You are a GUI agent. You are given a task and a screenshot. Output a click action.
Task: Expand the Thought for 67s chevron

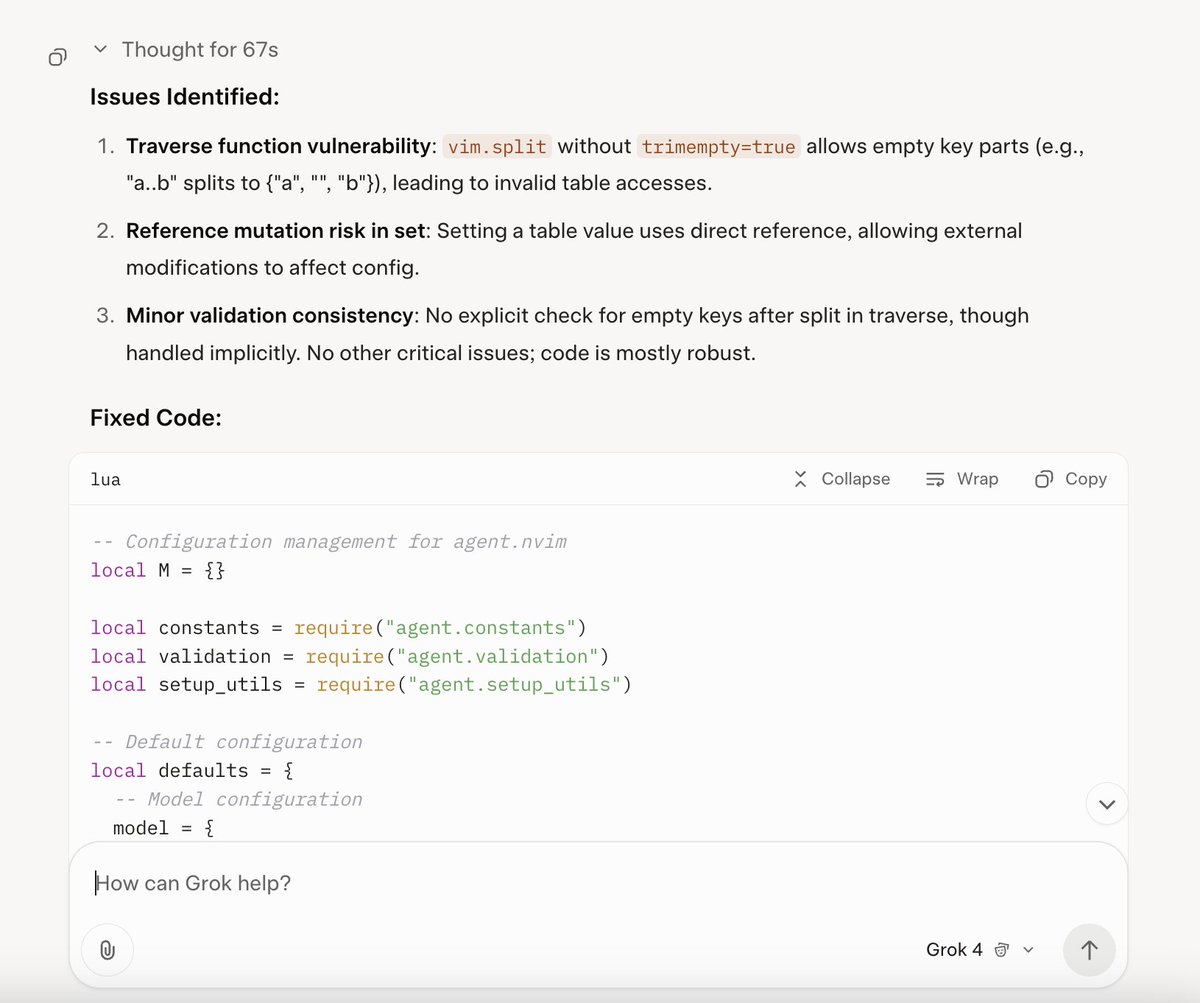click(100, 49)
